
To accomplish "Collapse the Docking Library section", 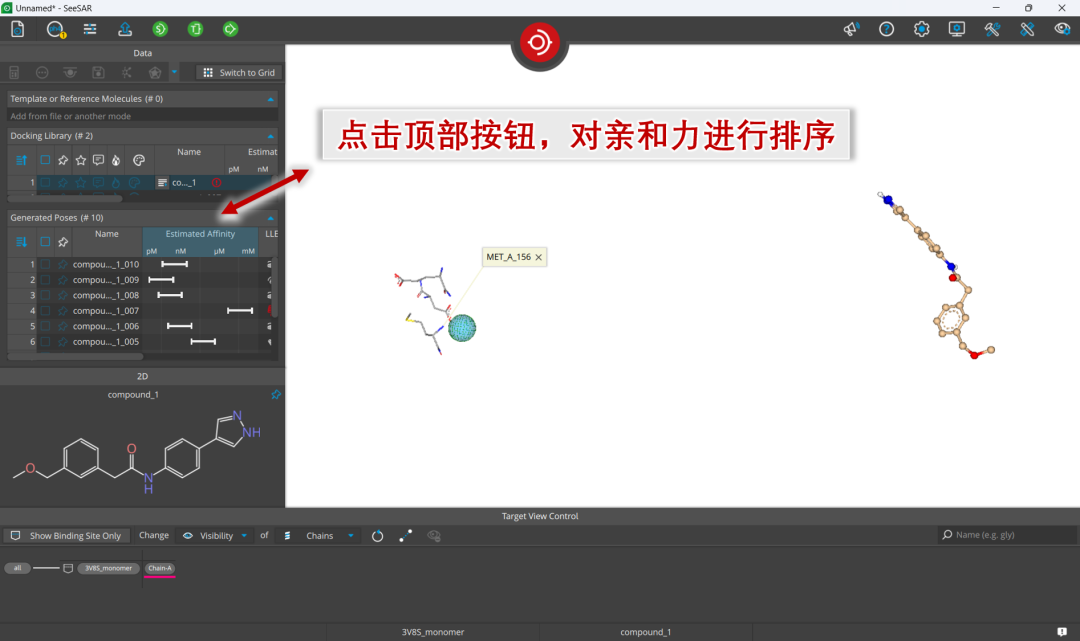I will click(271, 136).
